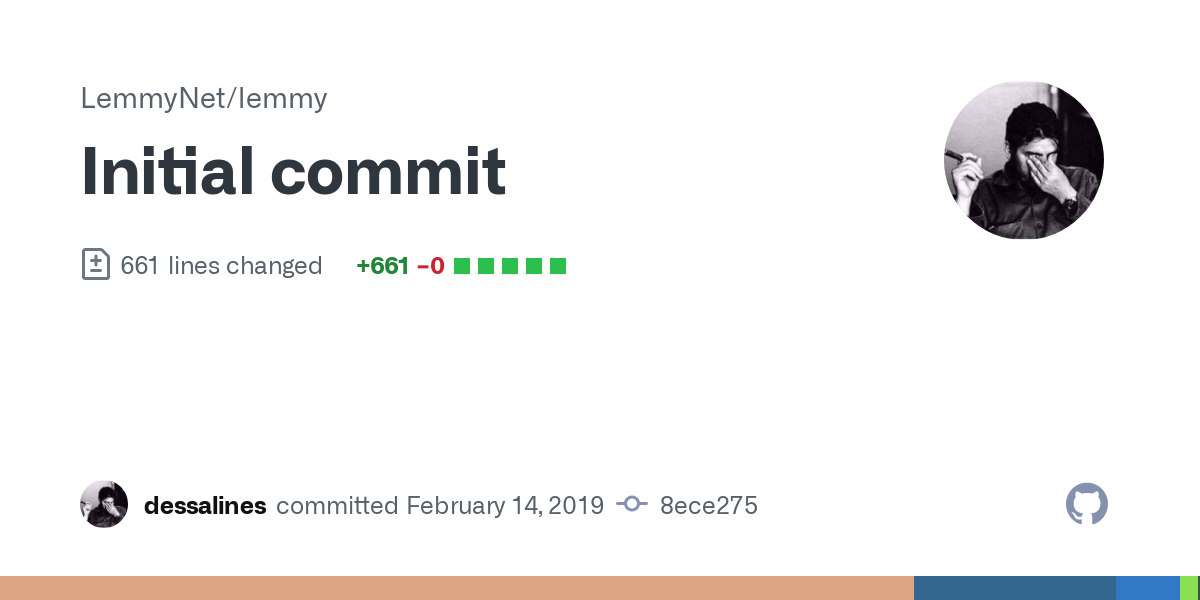Open the LemmyNet/lemmy repository link

pos(204,99)
